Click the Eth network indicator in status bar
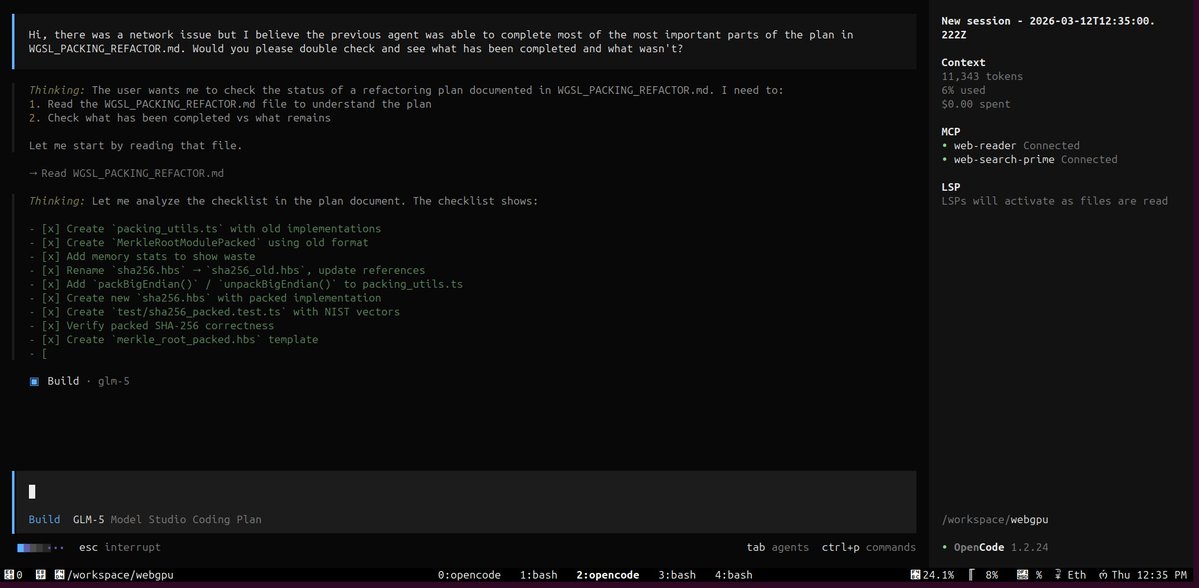Viewport: 1199px width, 588px height. click(1070, 574)
